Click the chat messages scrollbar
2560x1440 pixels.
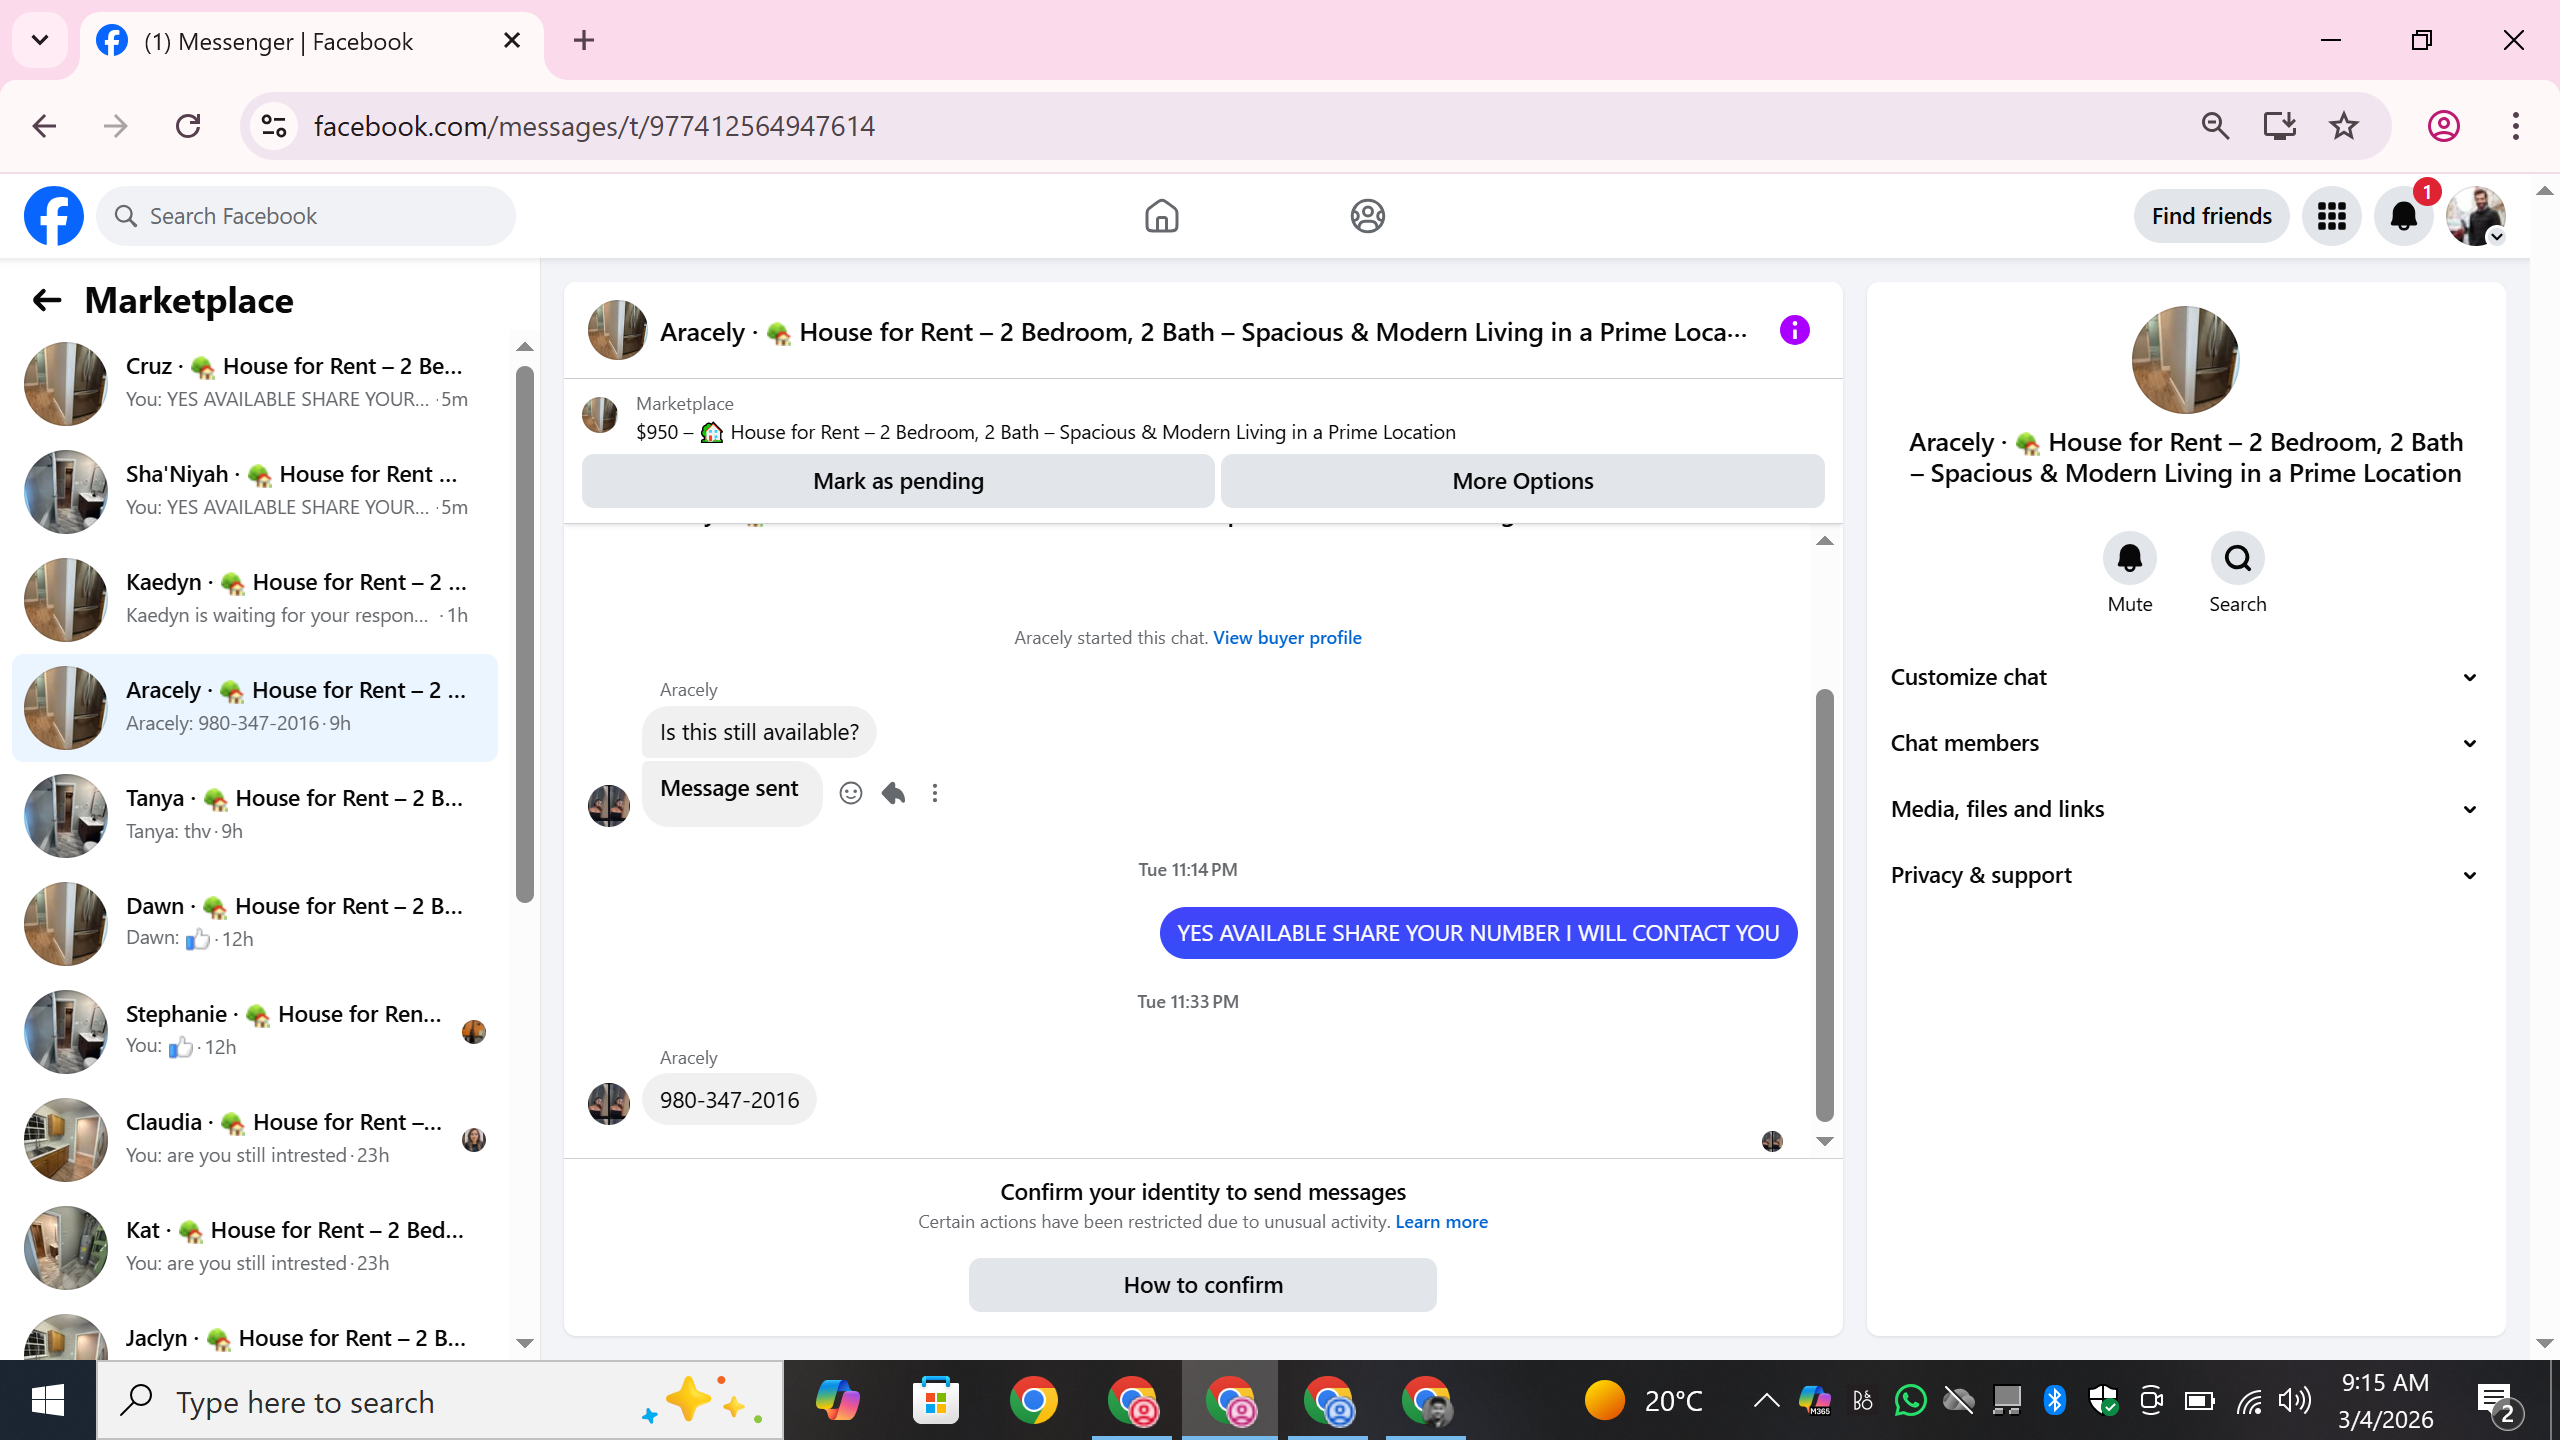pyautogui.click(x=1824, y=905)
